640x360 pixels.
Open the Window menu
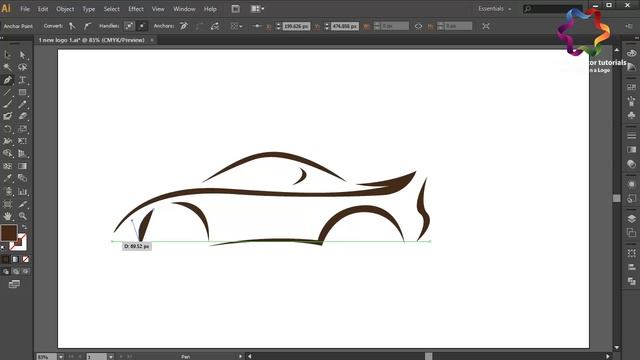tap(184, 9)
